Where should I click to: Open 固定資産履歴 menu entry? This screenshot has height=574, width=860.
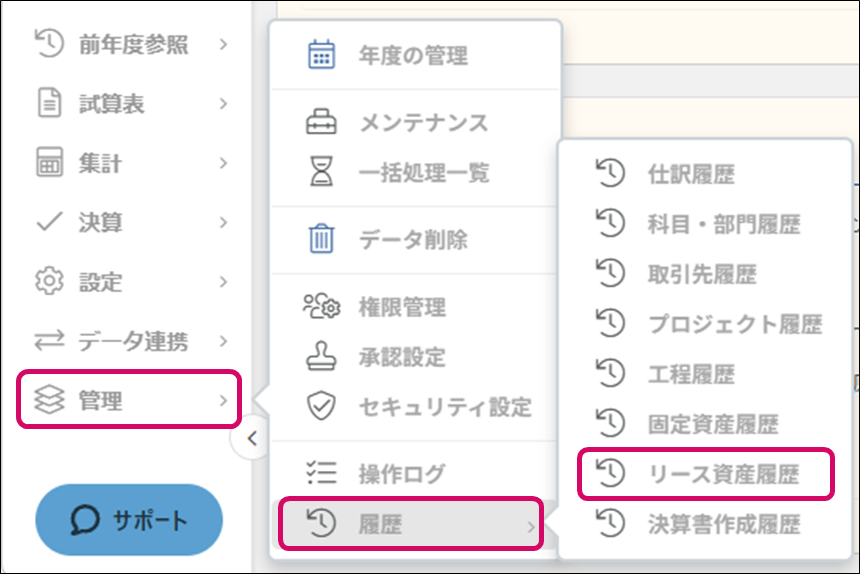(x=712, y=424)
